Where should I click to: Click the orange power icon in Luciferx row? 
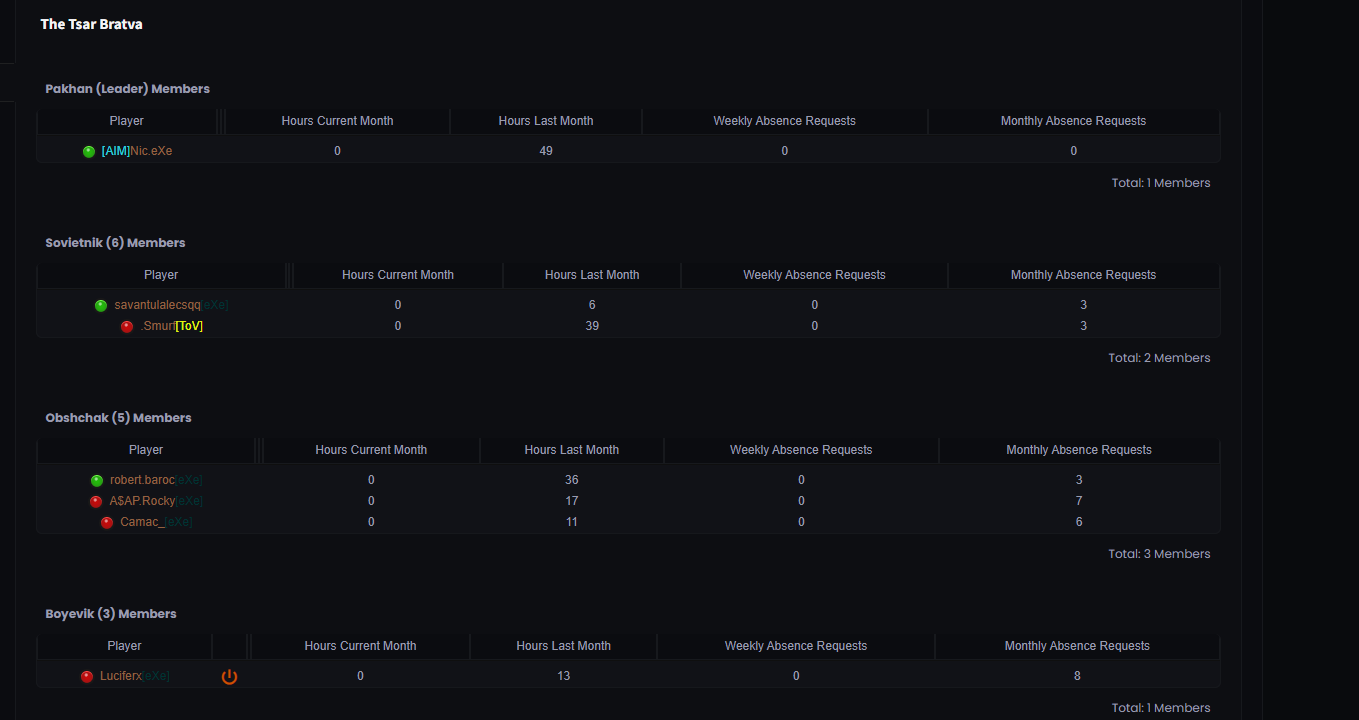pos(229,677)
